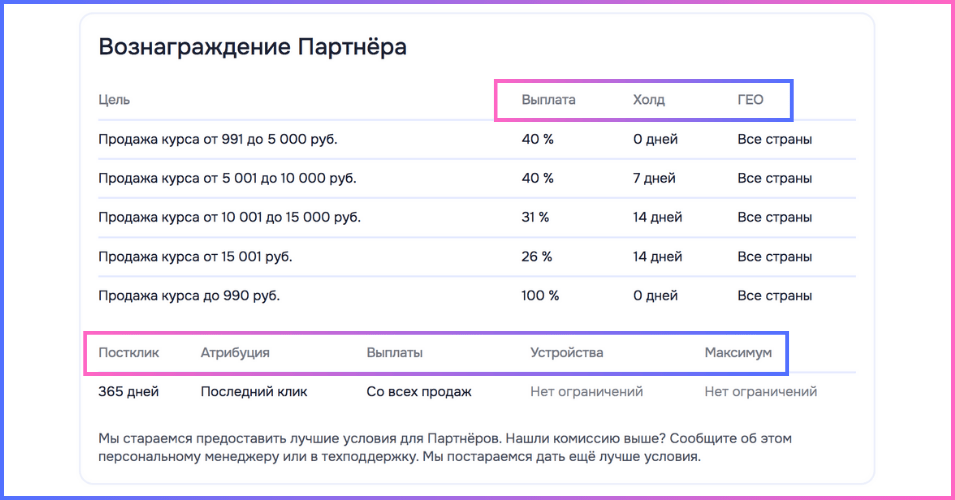Click '14 дней' in the 'от 15 001 руб.' row
The image size is (955, 500).
[x=657, y=256]
